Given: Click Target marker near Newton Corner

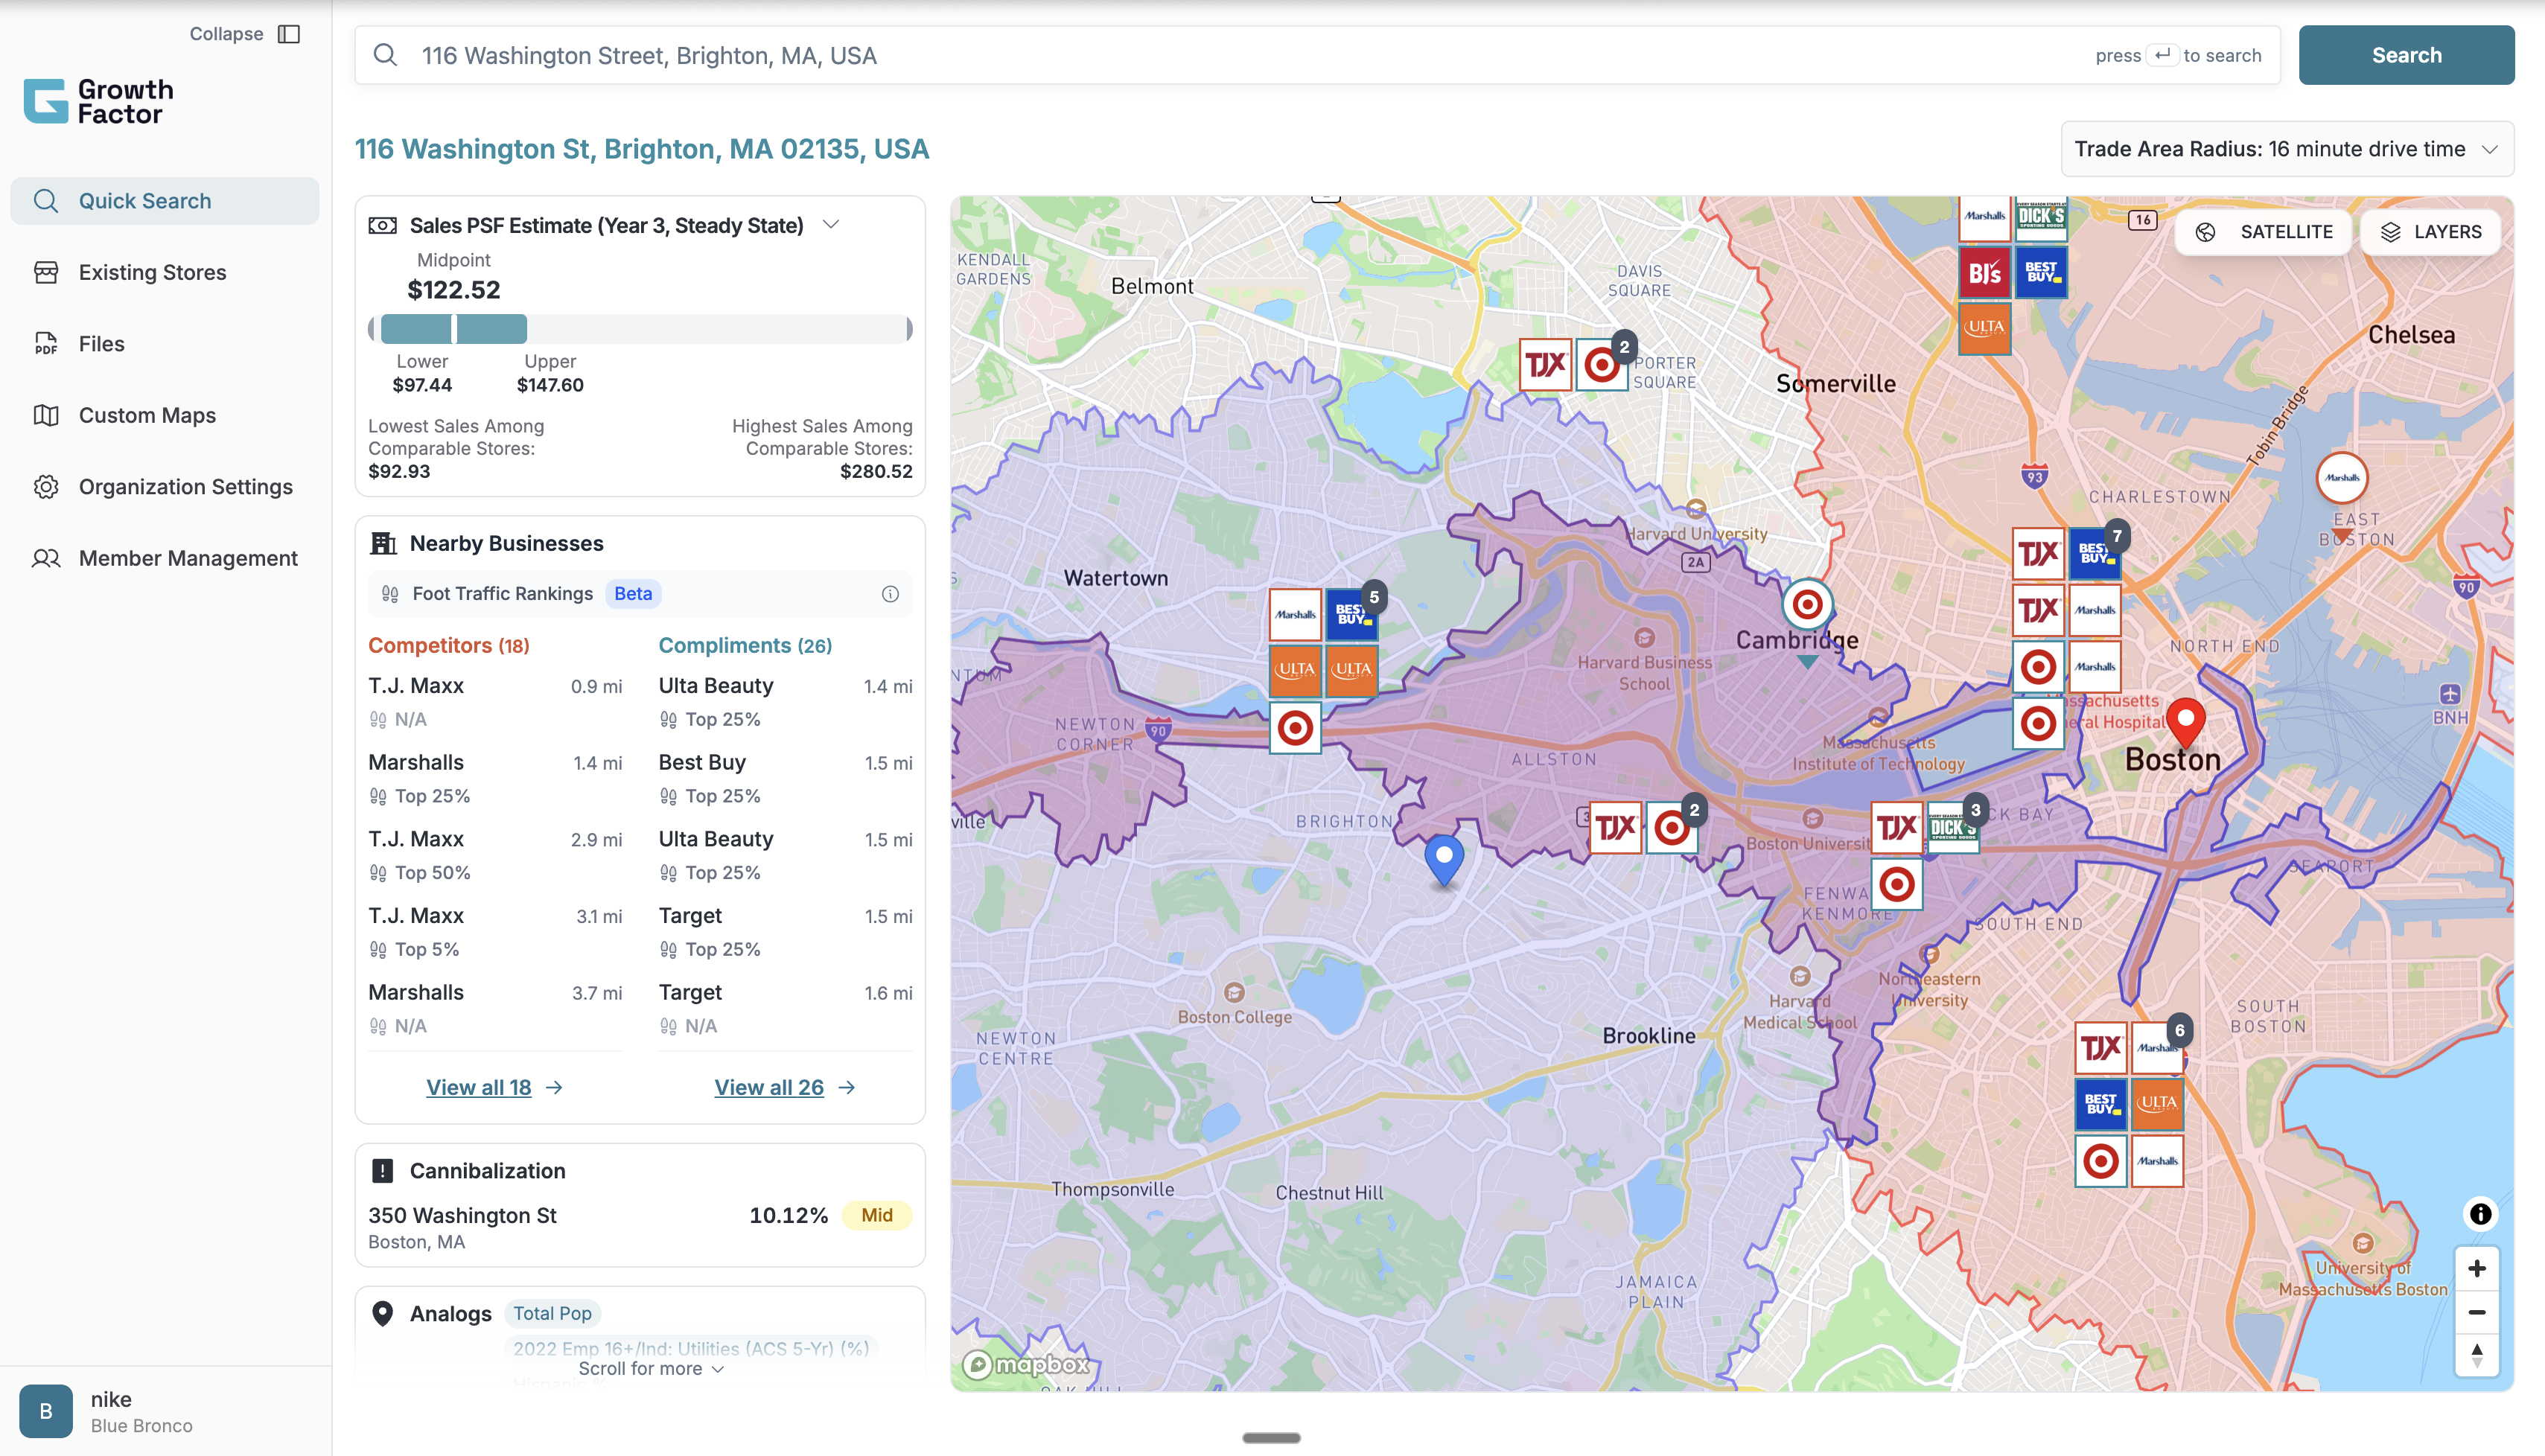Looking at the screenshot, I should coord(1295,728).
